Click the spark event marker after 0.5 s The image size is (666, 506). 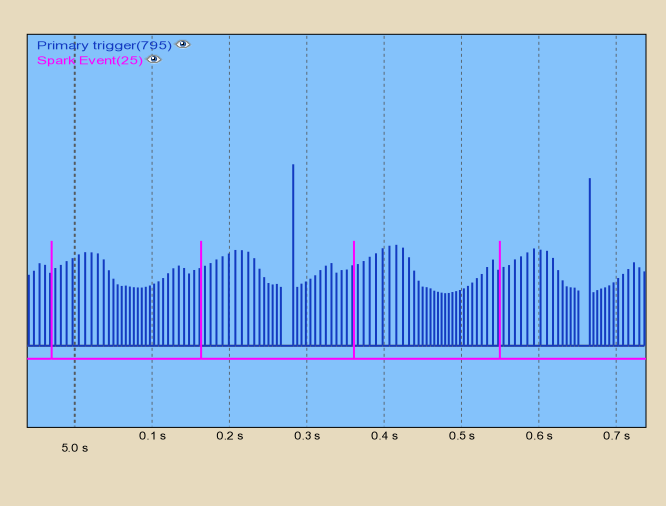500,298
